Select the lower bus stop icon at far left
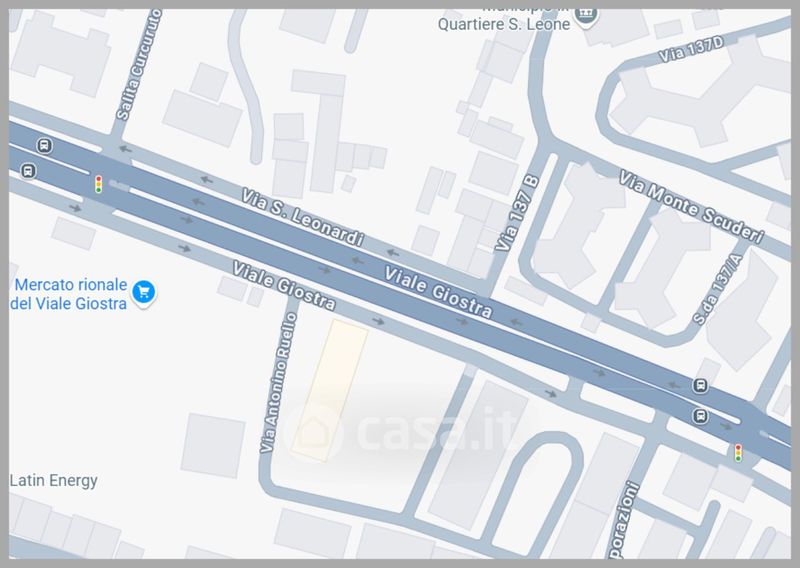This screenshot has width=800, height=568. pos(28,171)
